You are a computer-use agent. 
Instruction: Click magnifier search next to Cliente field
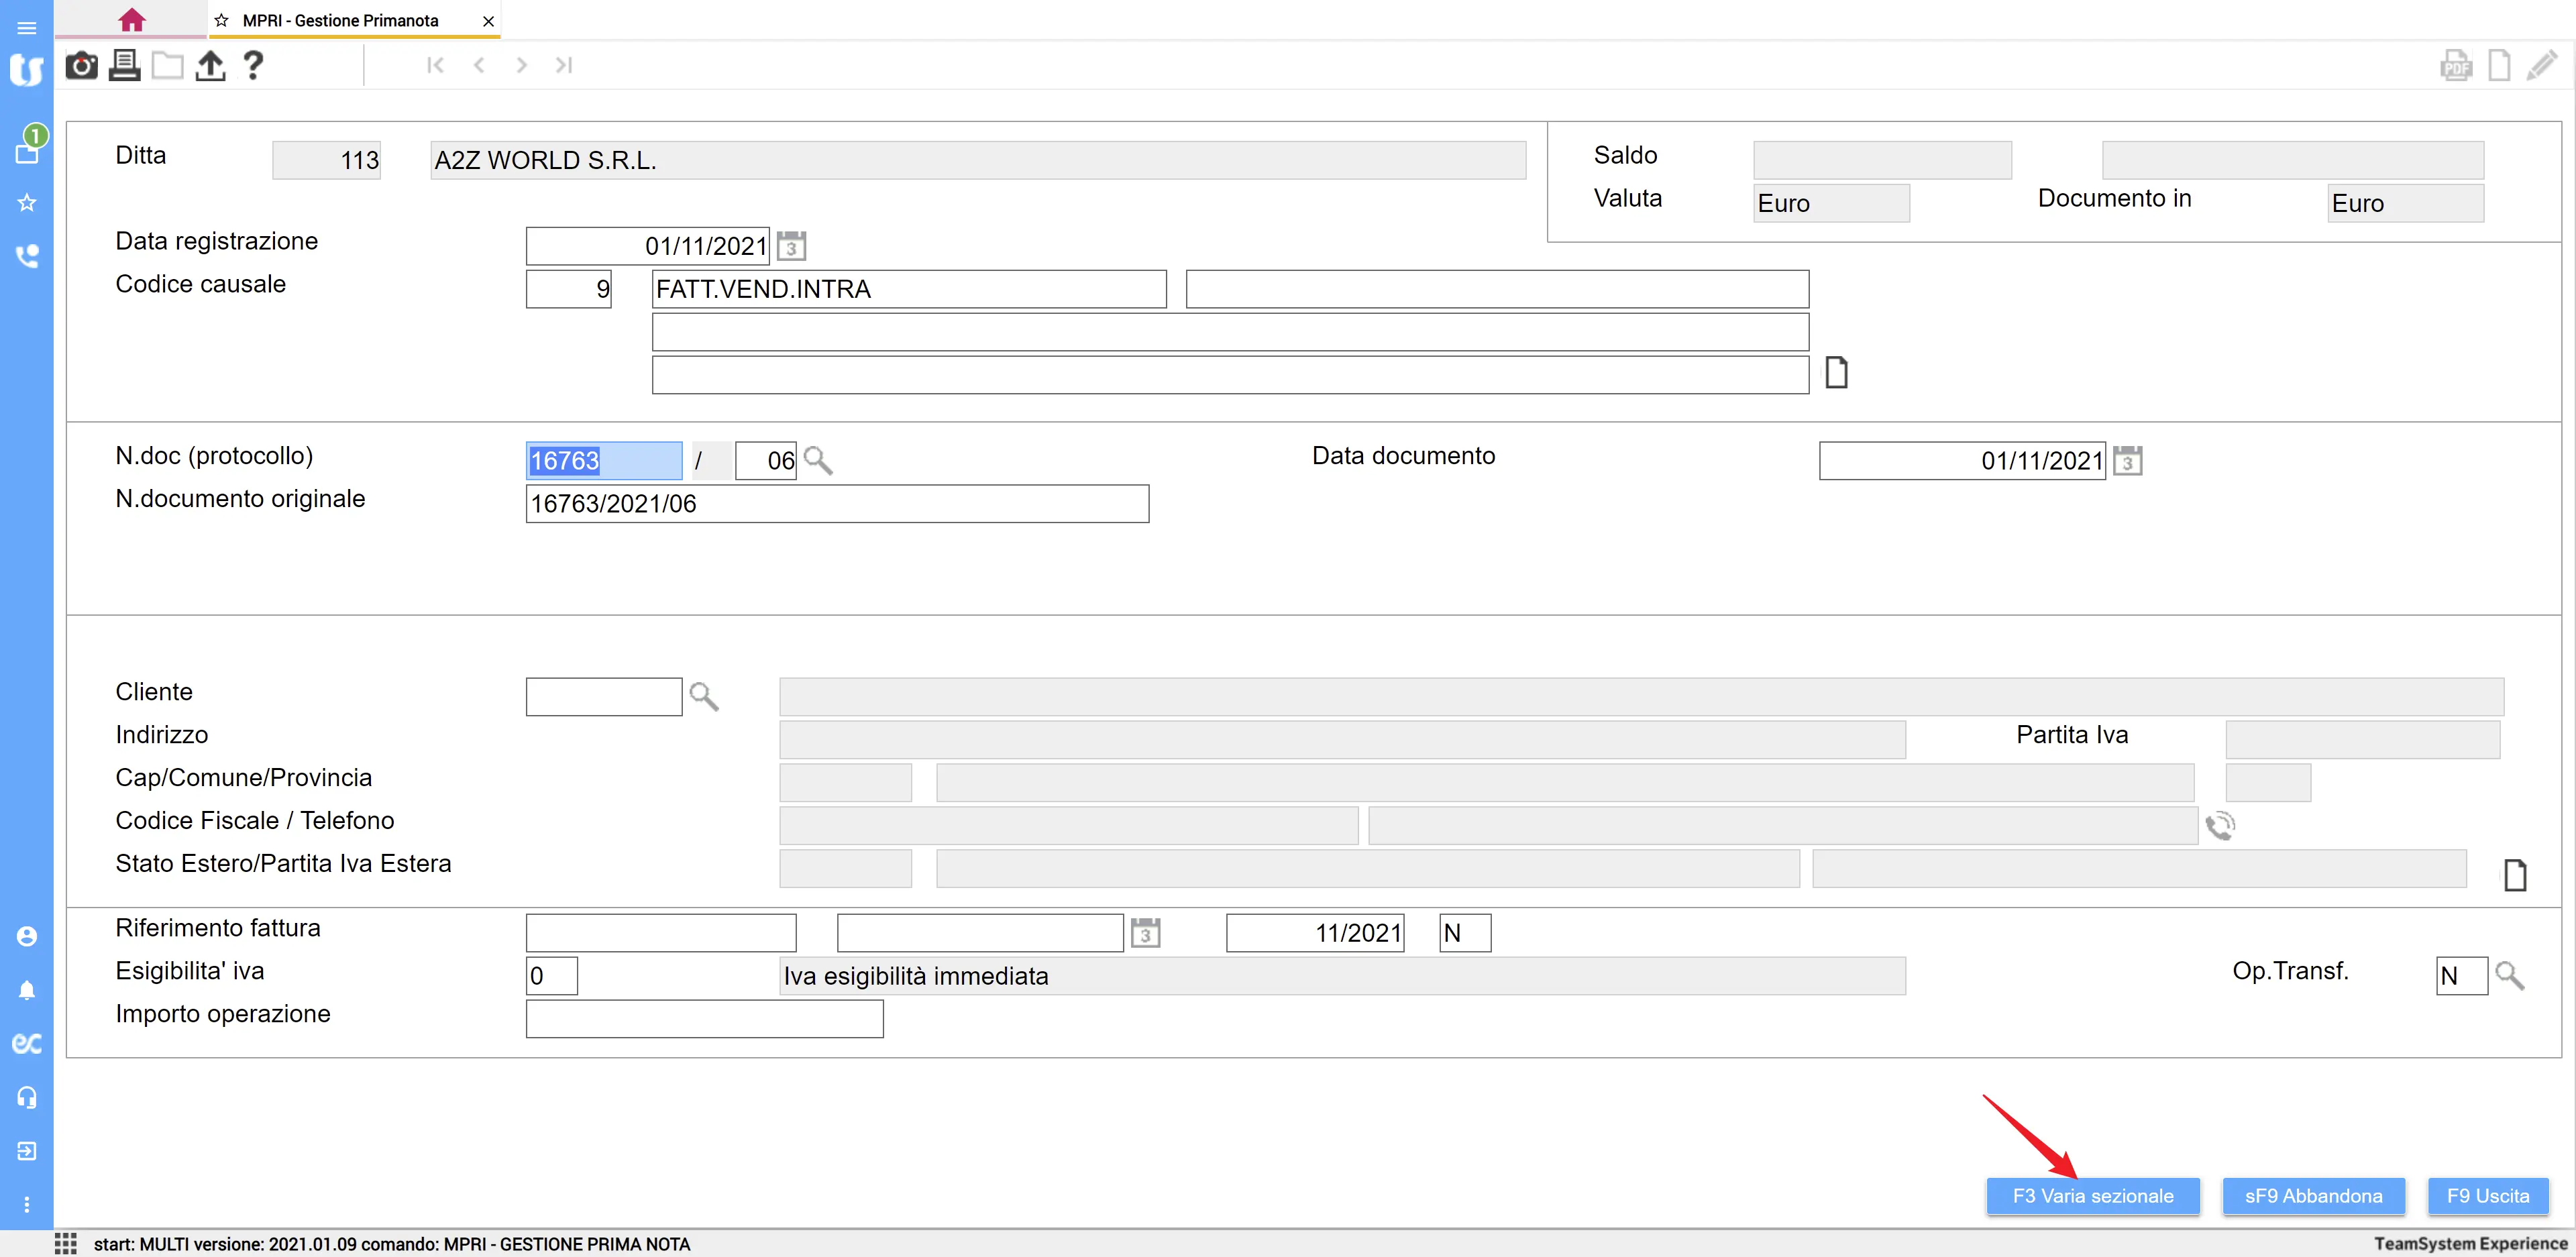[704, 696]
